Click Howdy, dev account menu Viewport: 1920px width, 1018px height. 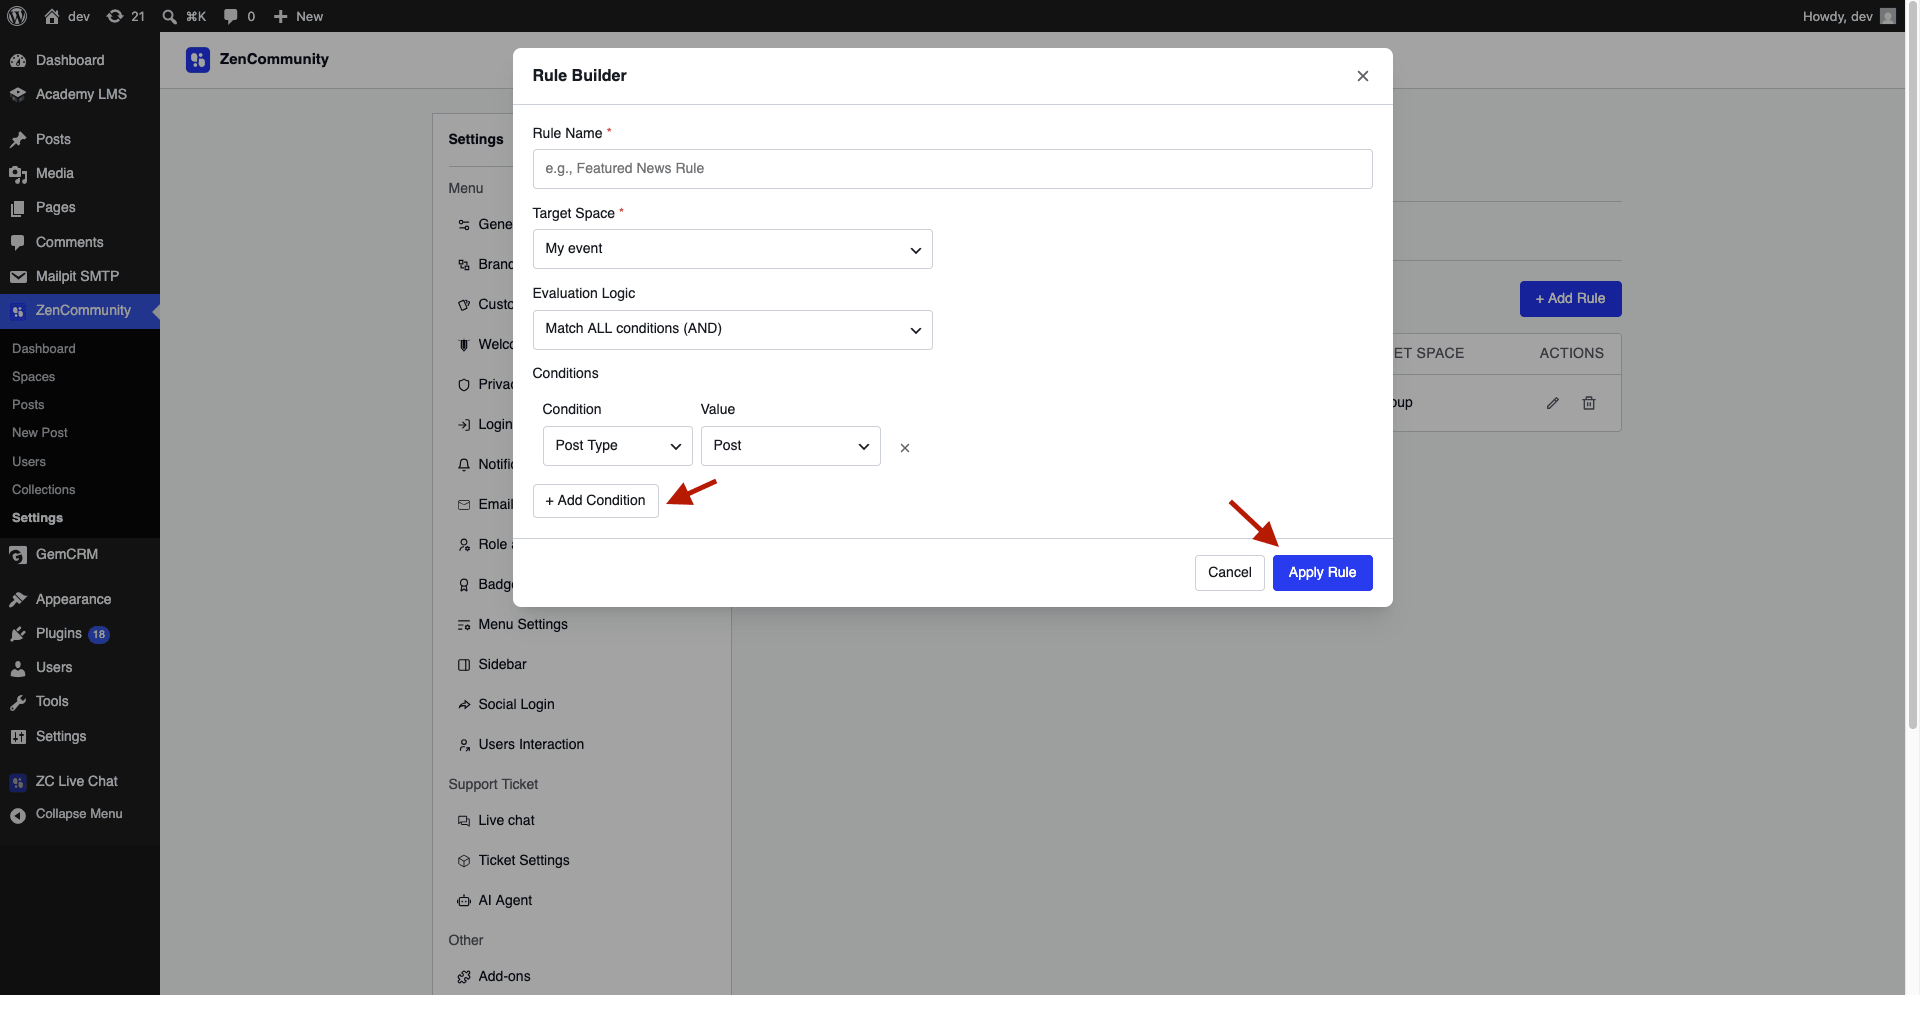click(x=1848, y=16)
